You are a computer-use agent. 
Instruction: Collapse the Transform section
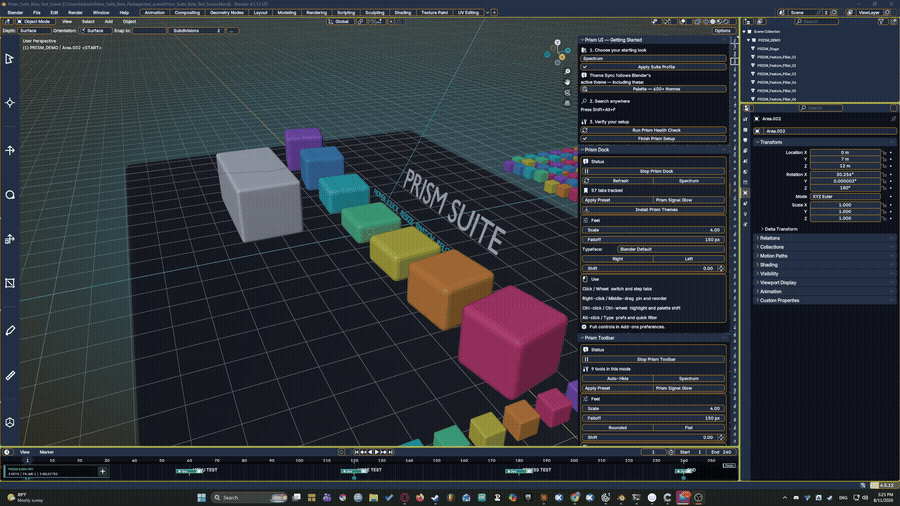point(758,142)
